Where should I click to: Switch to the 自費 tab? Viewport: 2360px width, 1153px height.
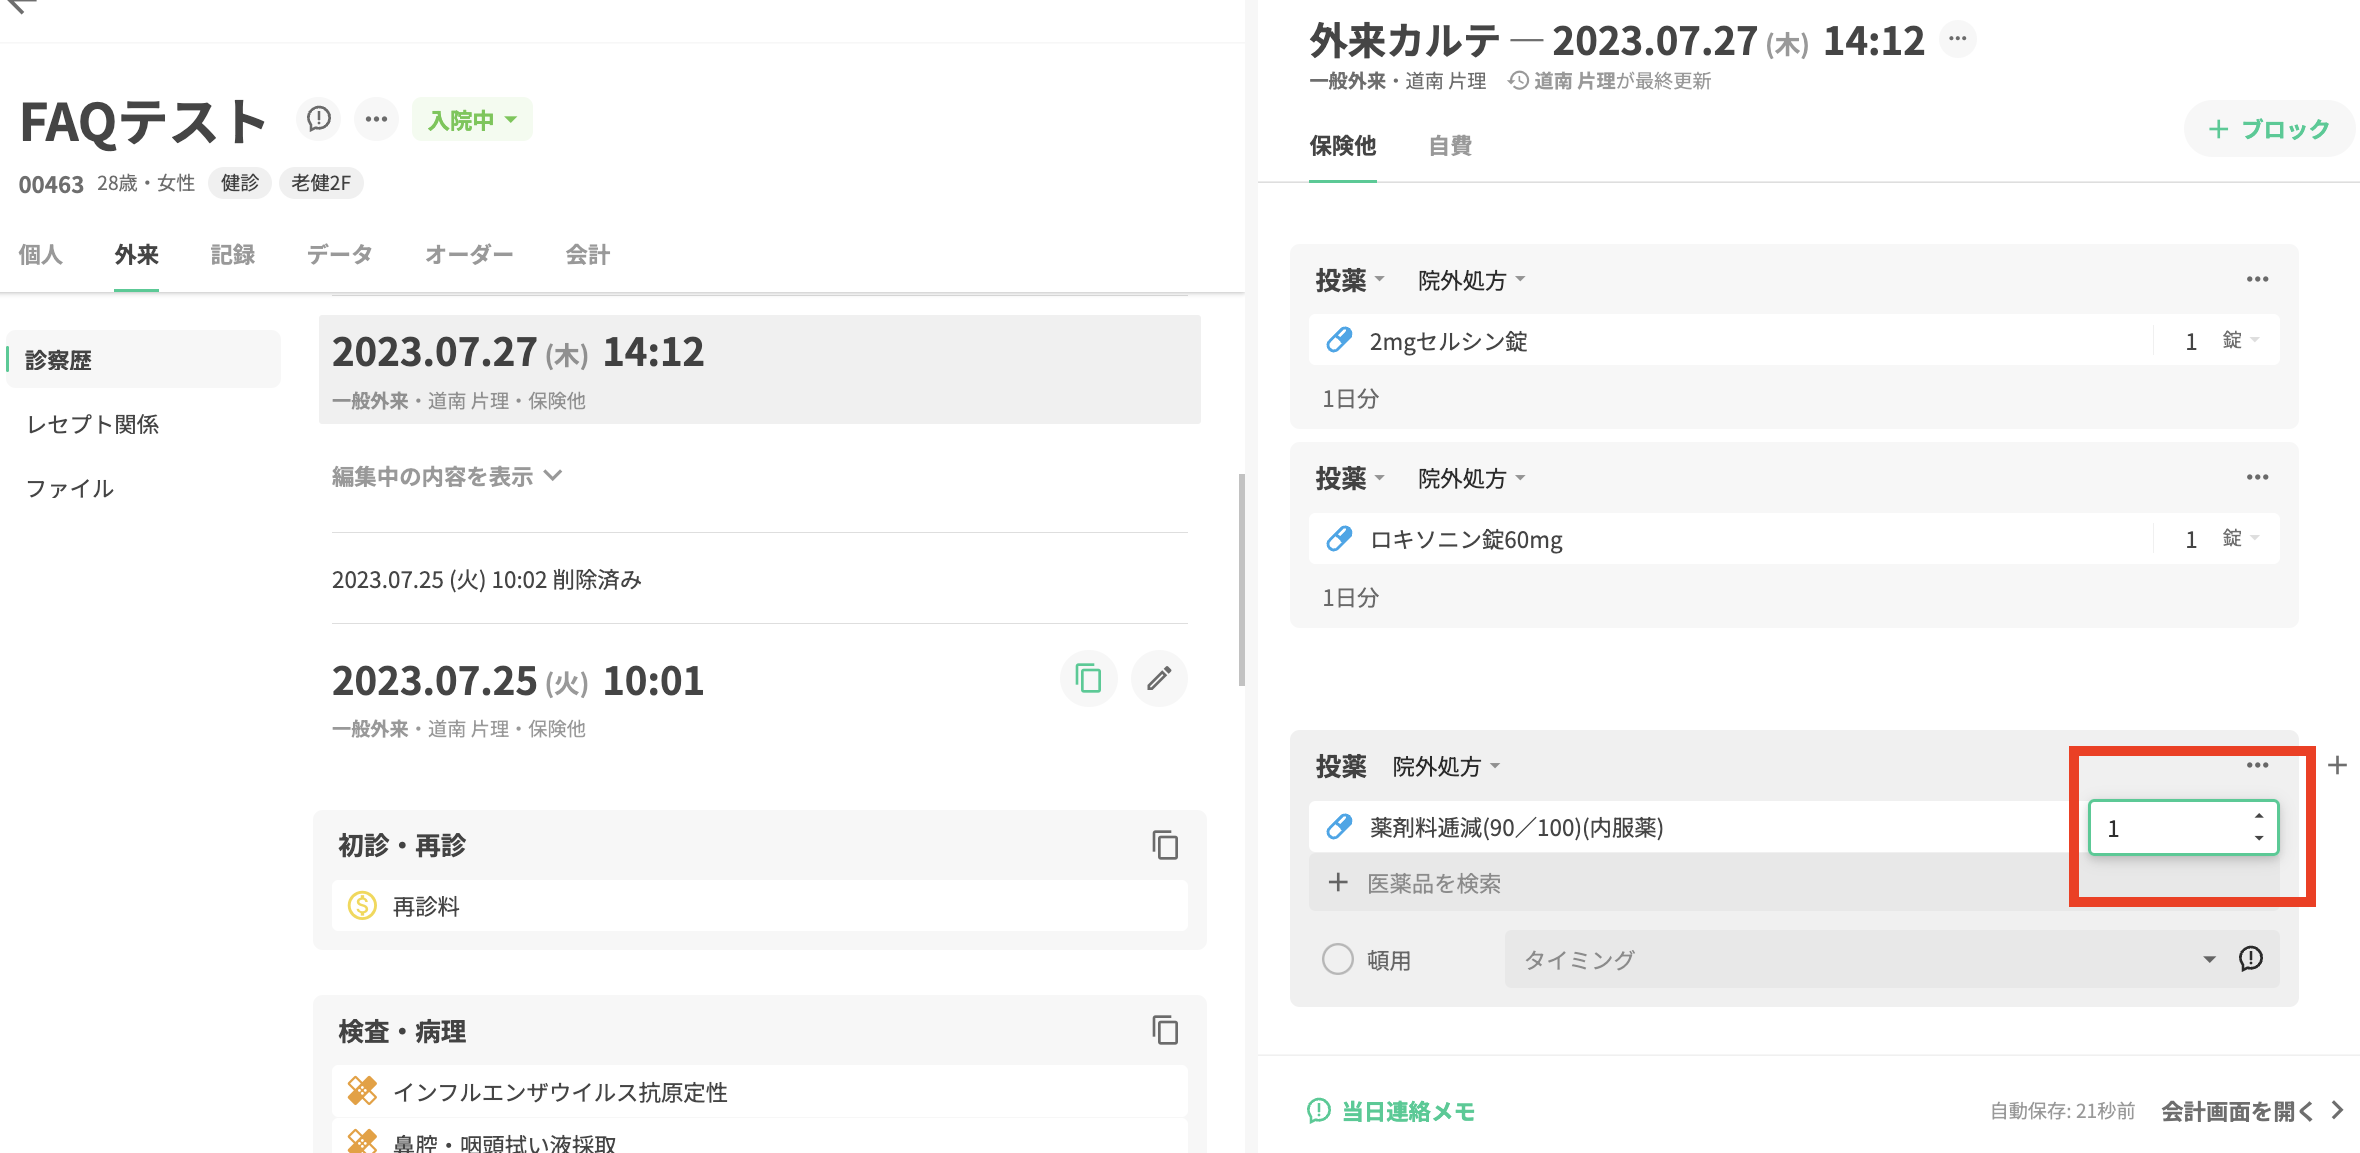[x=1449, y=146]
